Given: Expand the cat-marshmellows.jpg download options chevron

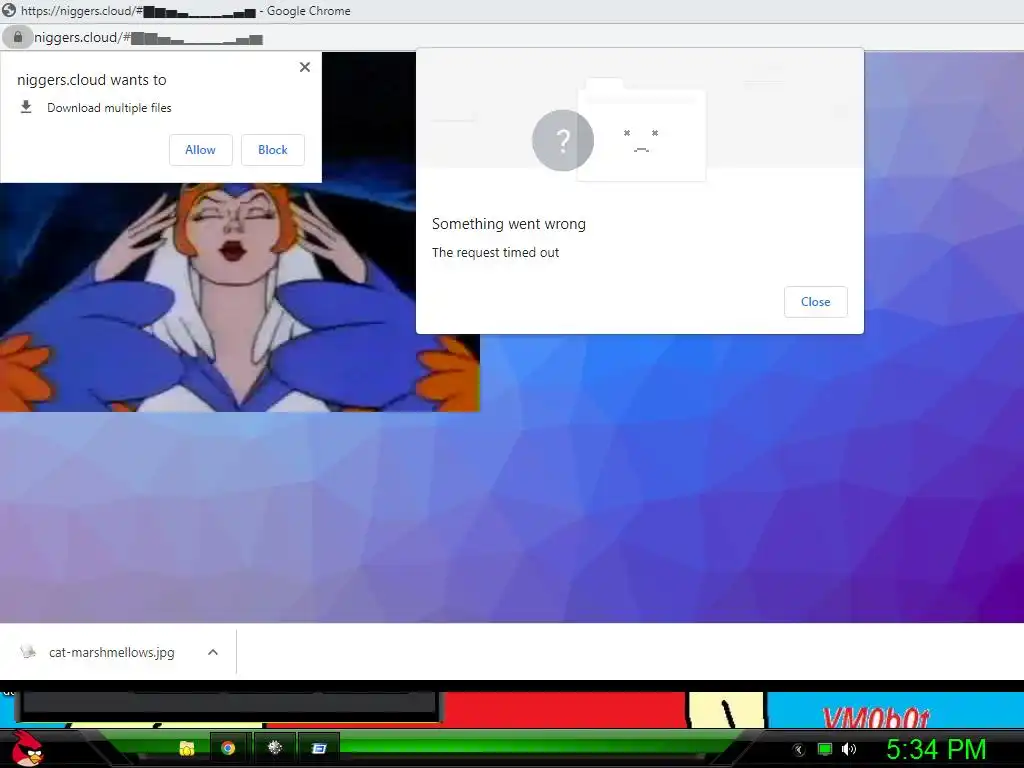Looking at the screenshot, I should (x=213, y=652).
